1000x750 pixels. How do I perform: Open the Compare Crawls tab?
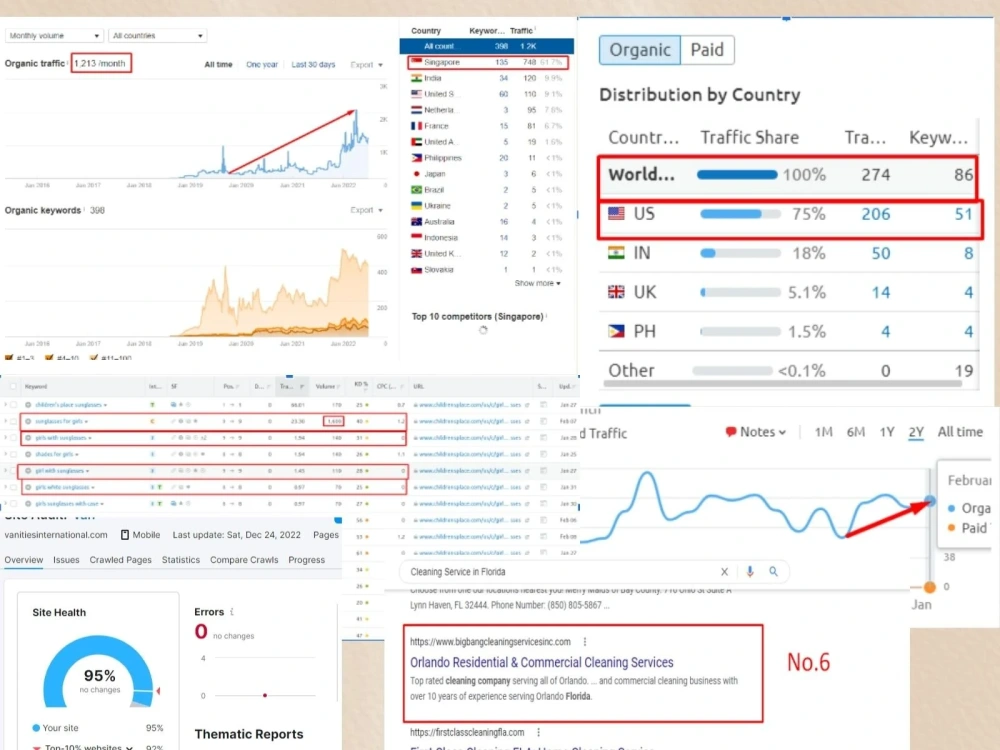coord(244,559)
